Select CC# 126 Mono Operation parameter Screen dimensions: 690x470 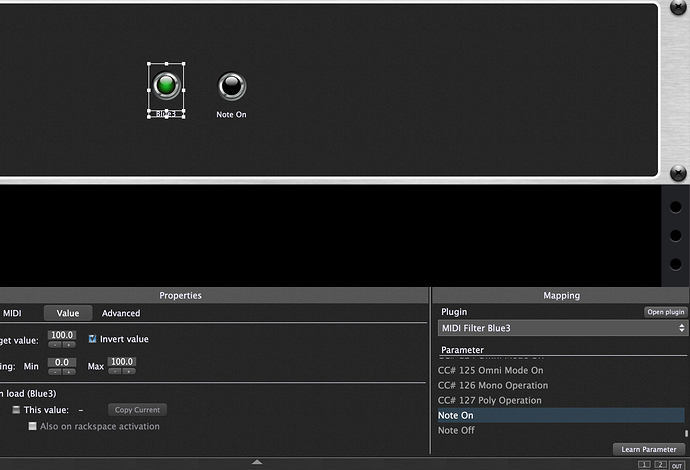pyautogui.click(x=561, y=385)
